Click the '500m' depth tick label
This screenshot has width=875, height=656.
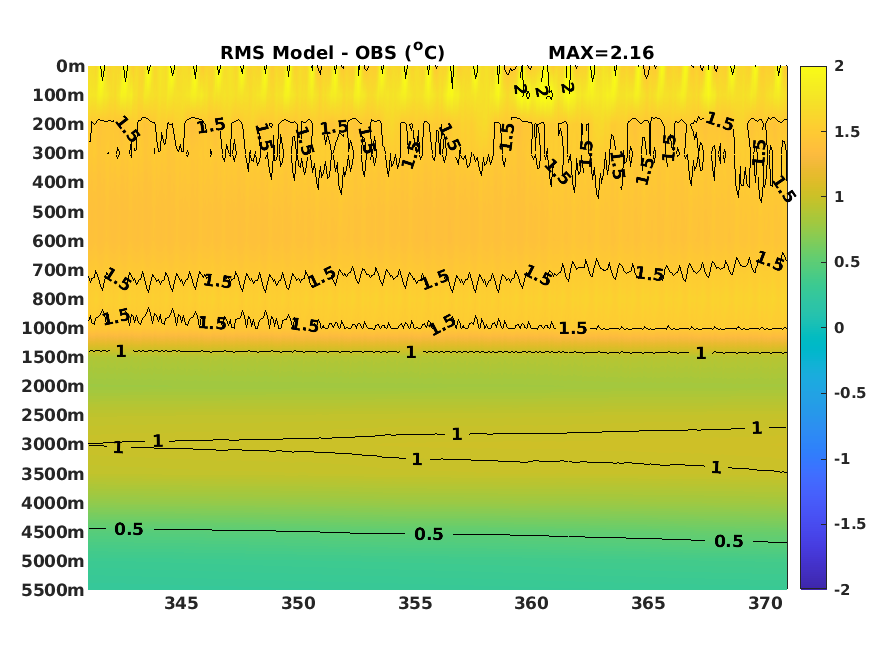click(x=58, y=213)
